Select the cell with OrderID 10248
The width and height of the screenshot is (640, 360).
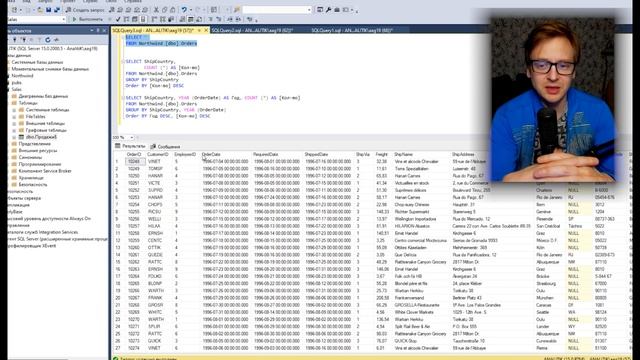tap(134, 162)
